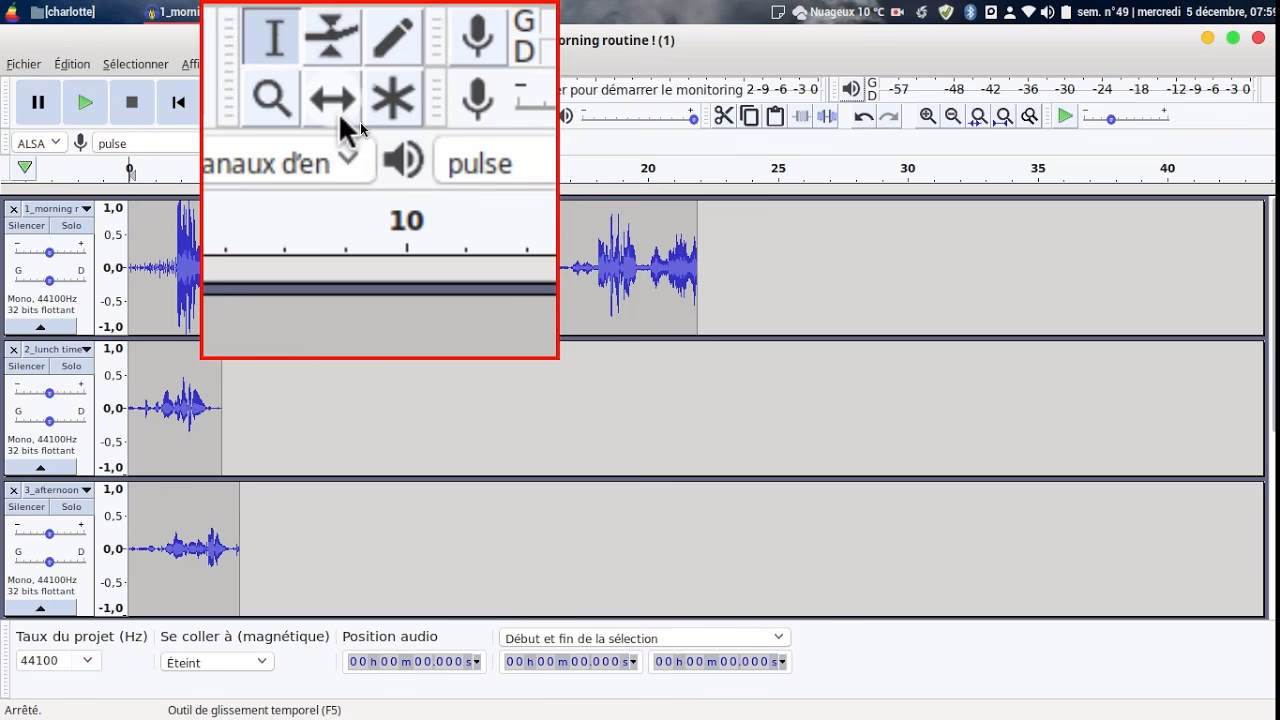Image resolution: width=1280 pixels, height=720 pixels.
Task: Click the Zoom In magnifier in the toolbar
Action: click(x=926, y=116)
